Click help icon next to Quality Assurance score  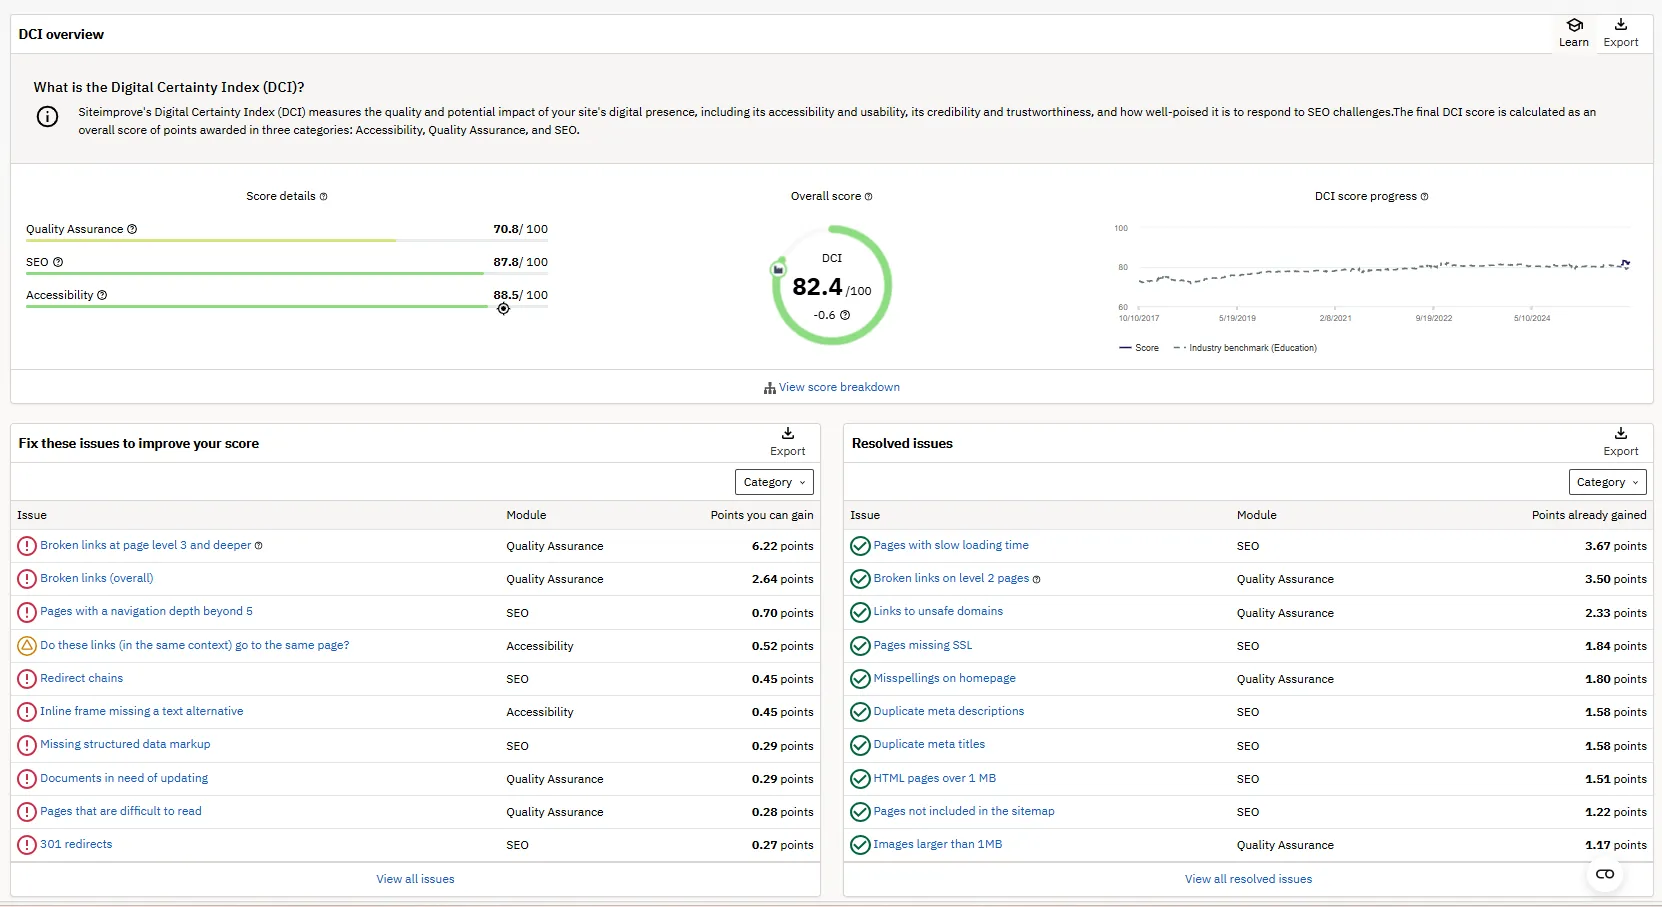coord(132,229)
